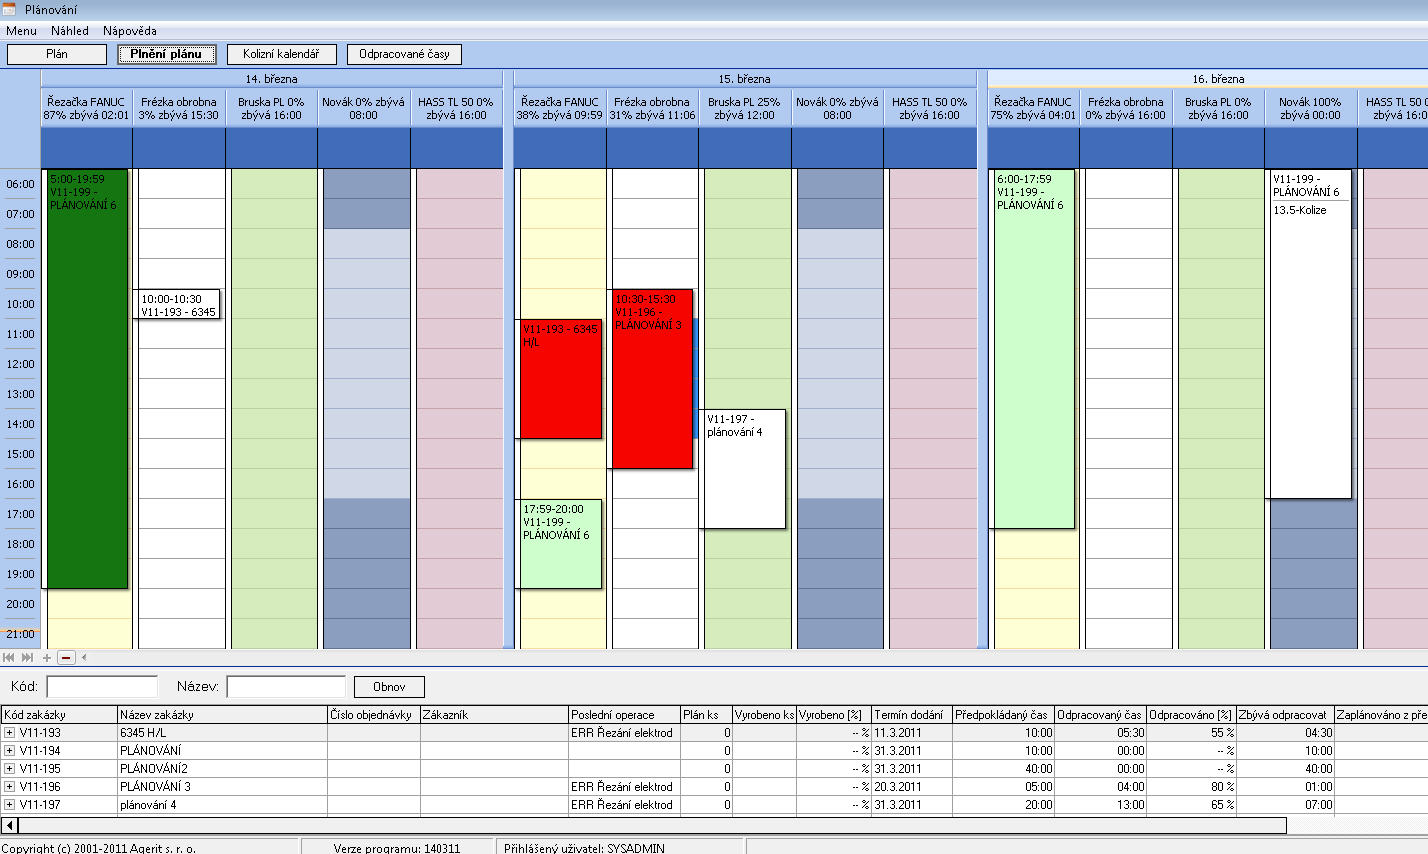Click the Kód input field

102,687
